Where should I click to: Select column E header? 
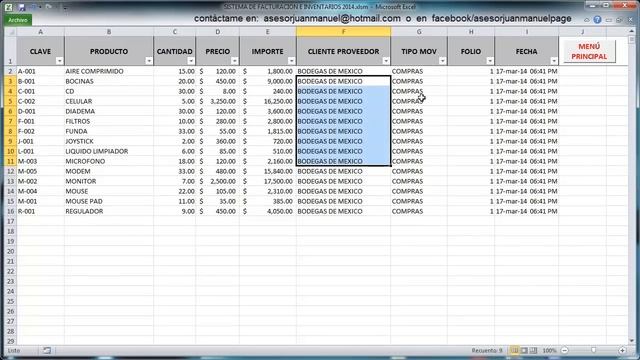click(x=268, y=32)
